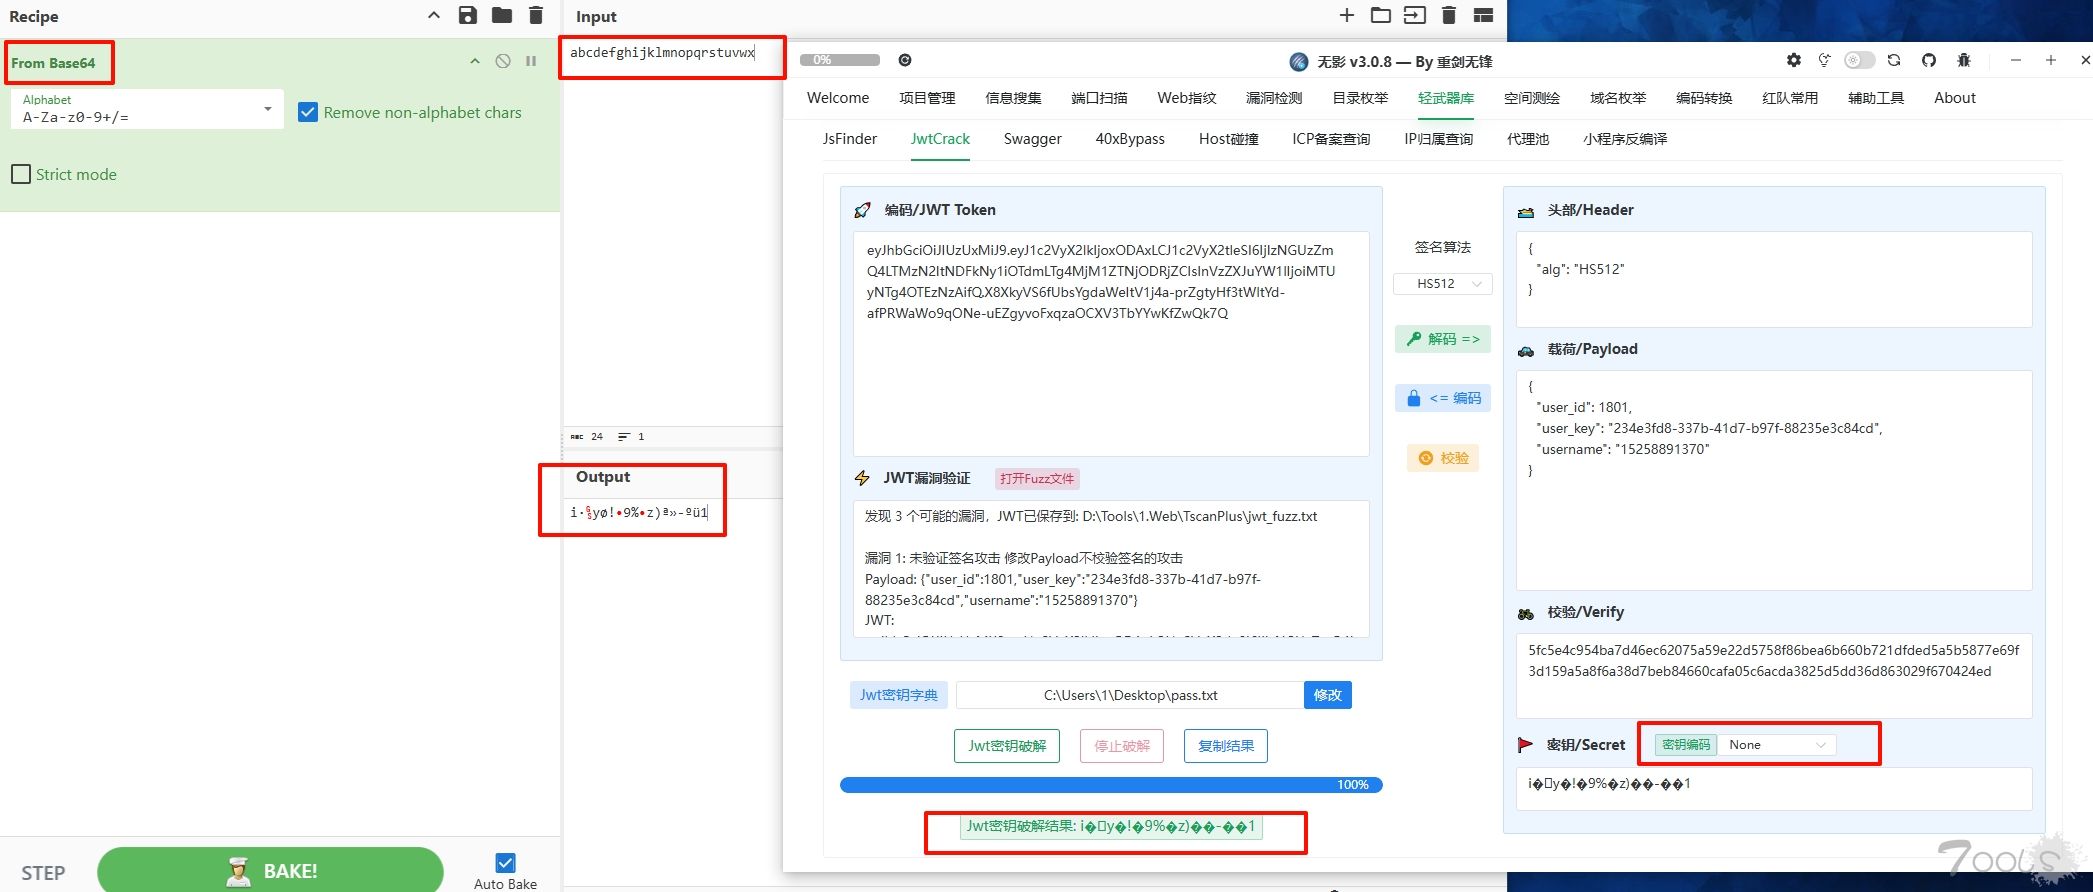
Task: Open 无影 settings gear icon
Action: [x=1794, y=60]
